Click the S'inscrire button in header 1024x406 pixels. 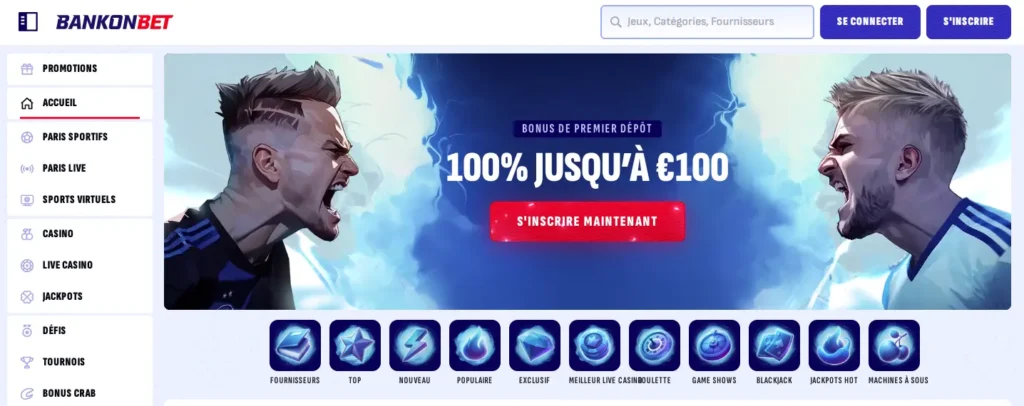pyautogui.click(x=968, y=22)
